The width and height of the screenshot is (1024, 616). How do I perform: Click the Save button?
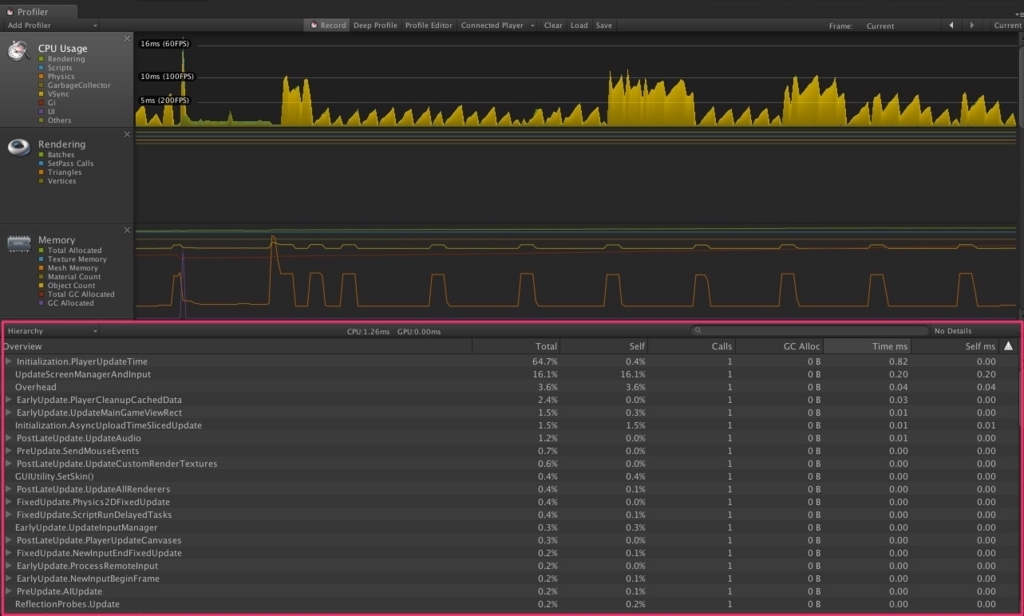603,25
